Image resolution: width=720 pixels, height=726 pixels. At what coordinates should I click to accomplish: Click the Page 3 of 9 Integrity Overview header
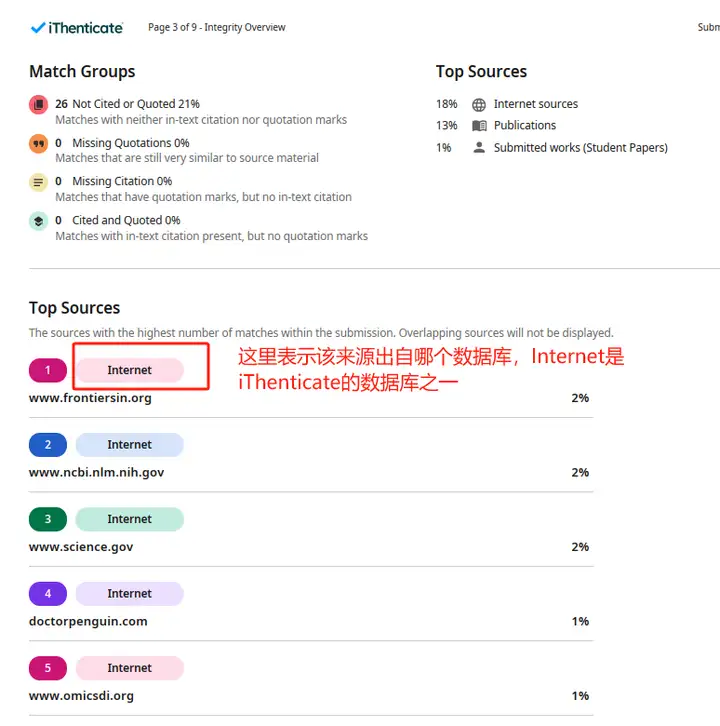click(217, 27)
